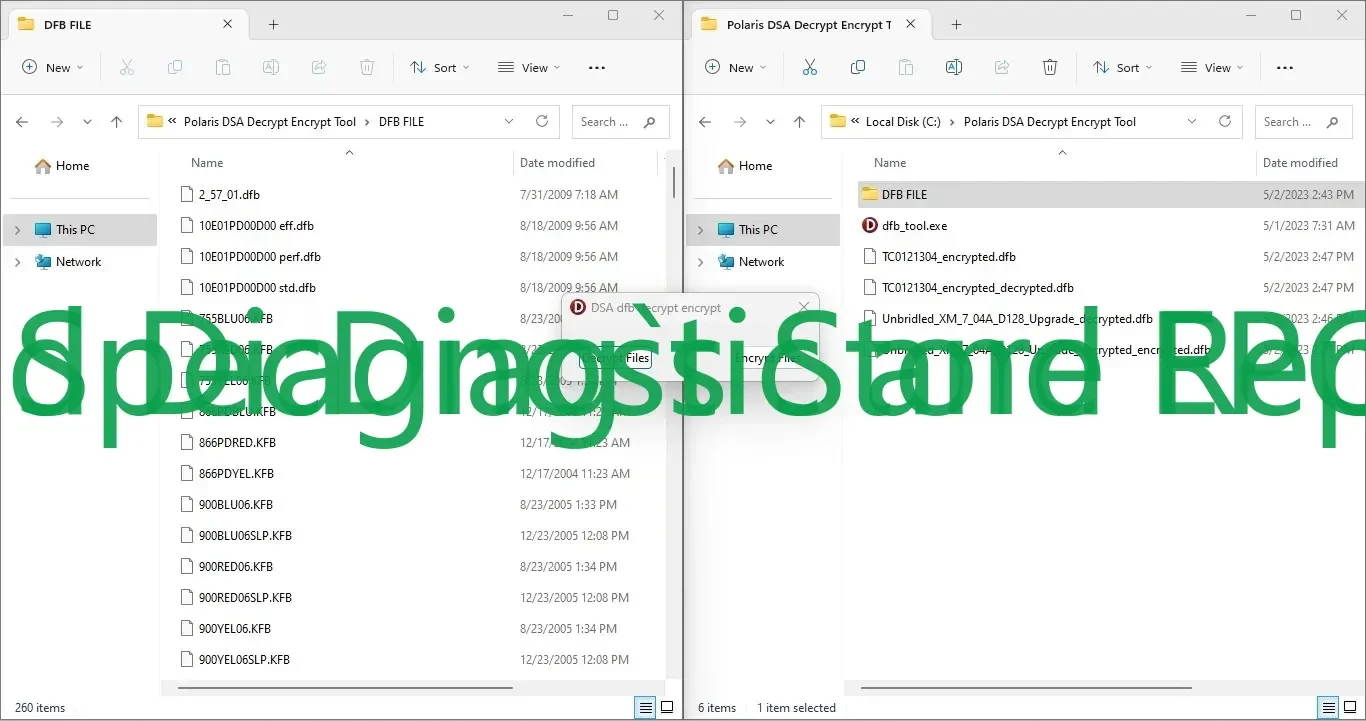Open the address bar history in the Polaris window

[x=1192, y=122]
